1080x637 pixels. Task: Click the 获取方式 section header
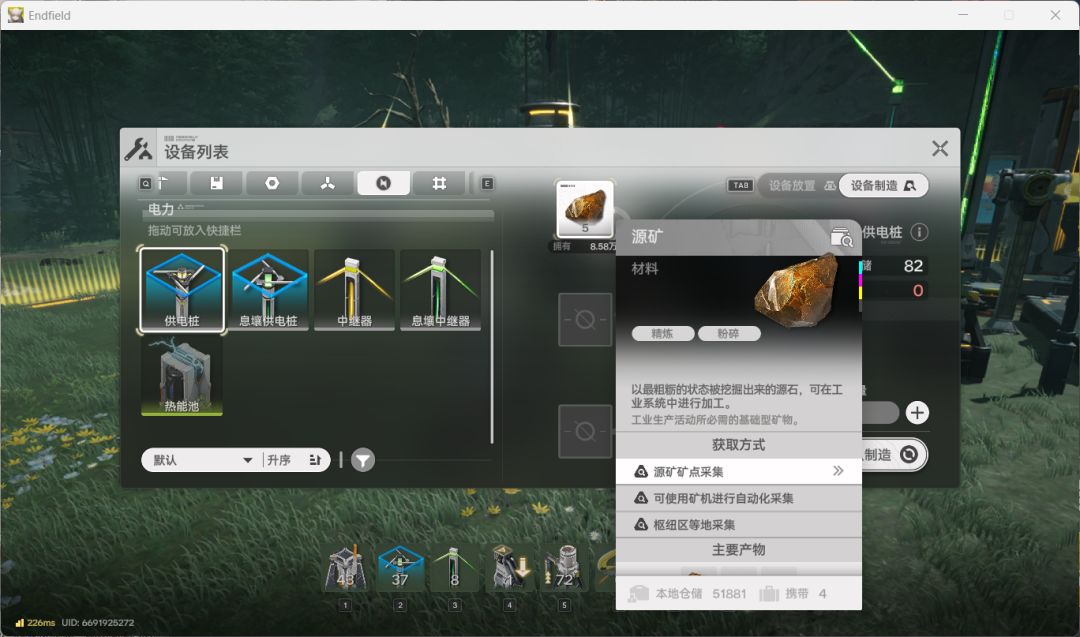coord(738,445)
